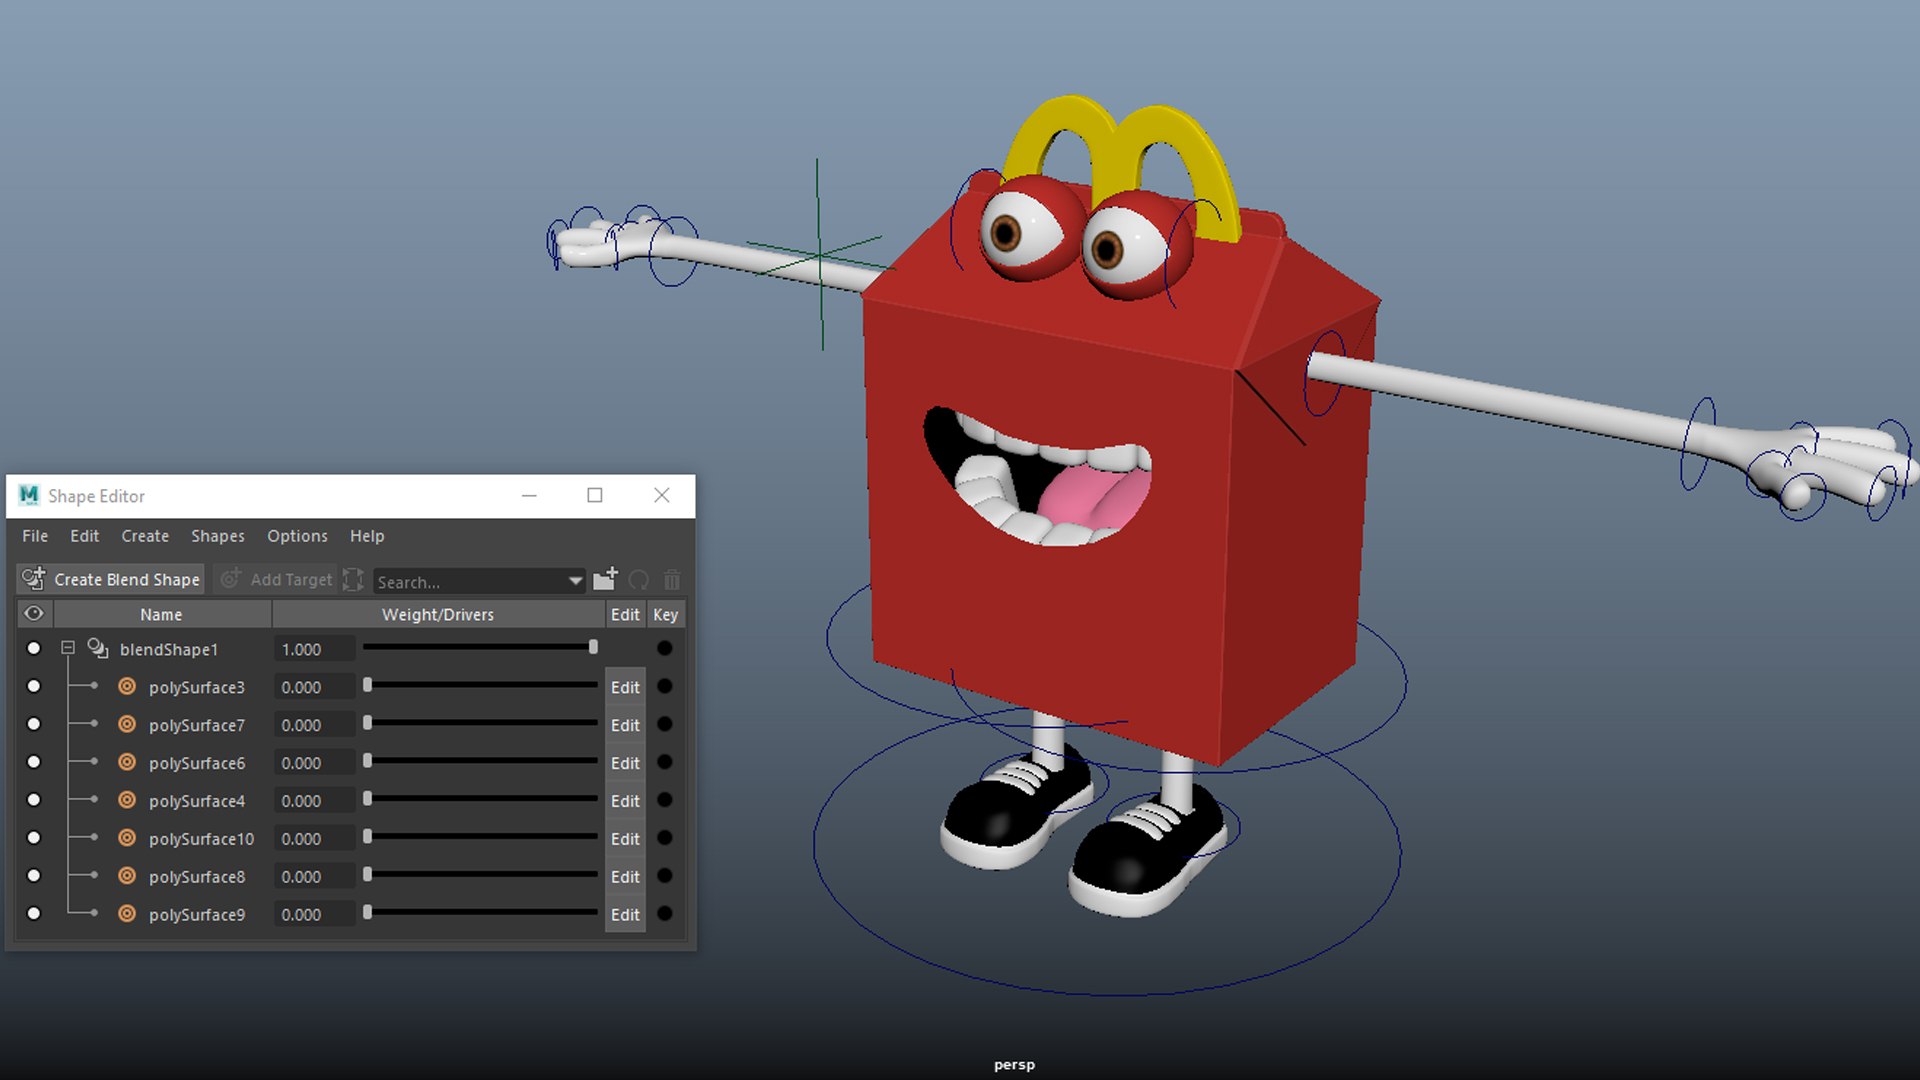The image size is (1920, 1080).
Task: Click Edit button for polySurface8
Action: [x=625, y=877]
